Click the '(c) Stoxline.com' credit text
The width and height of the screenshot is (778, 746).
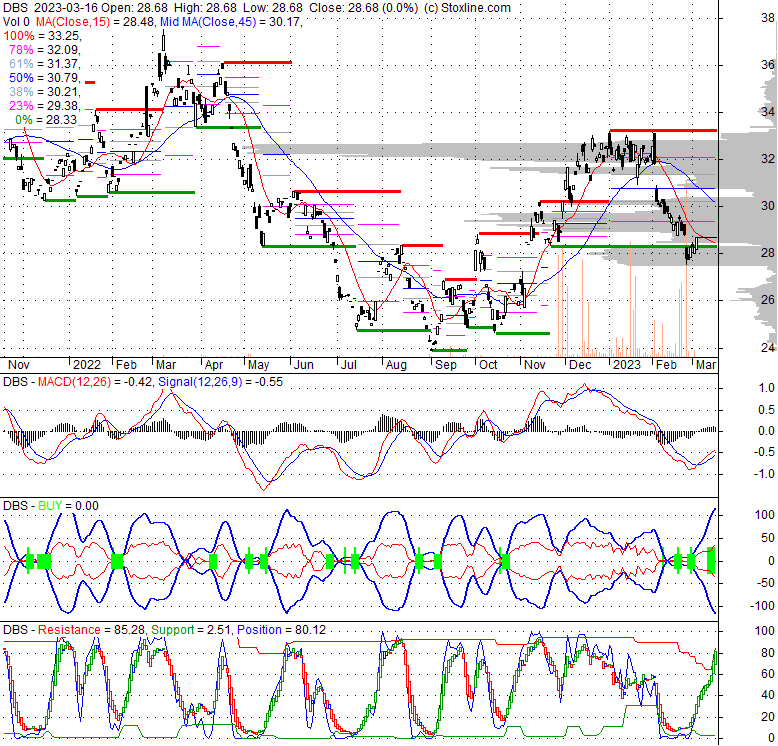click(467, 8)
